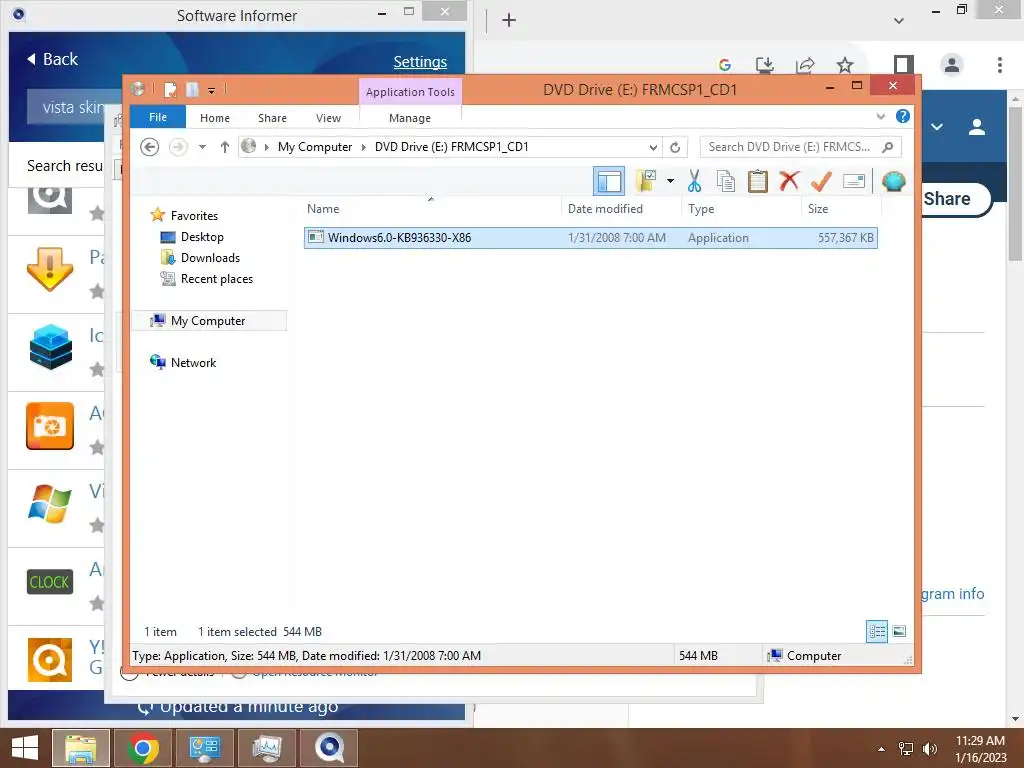
Task: Expand the address bar history dropdown
Action: [x=653, y=147]
